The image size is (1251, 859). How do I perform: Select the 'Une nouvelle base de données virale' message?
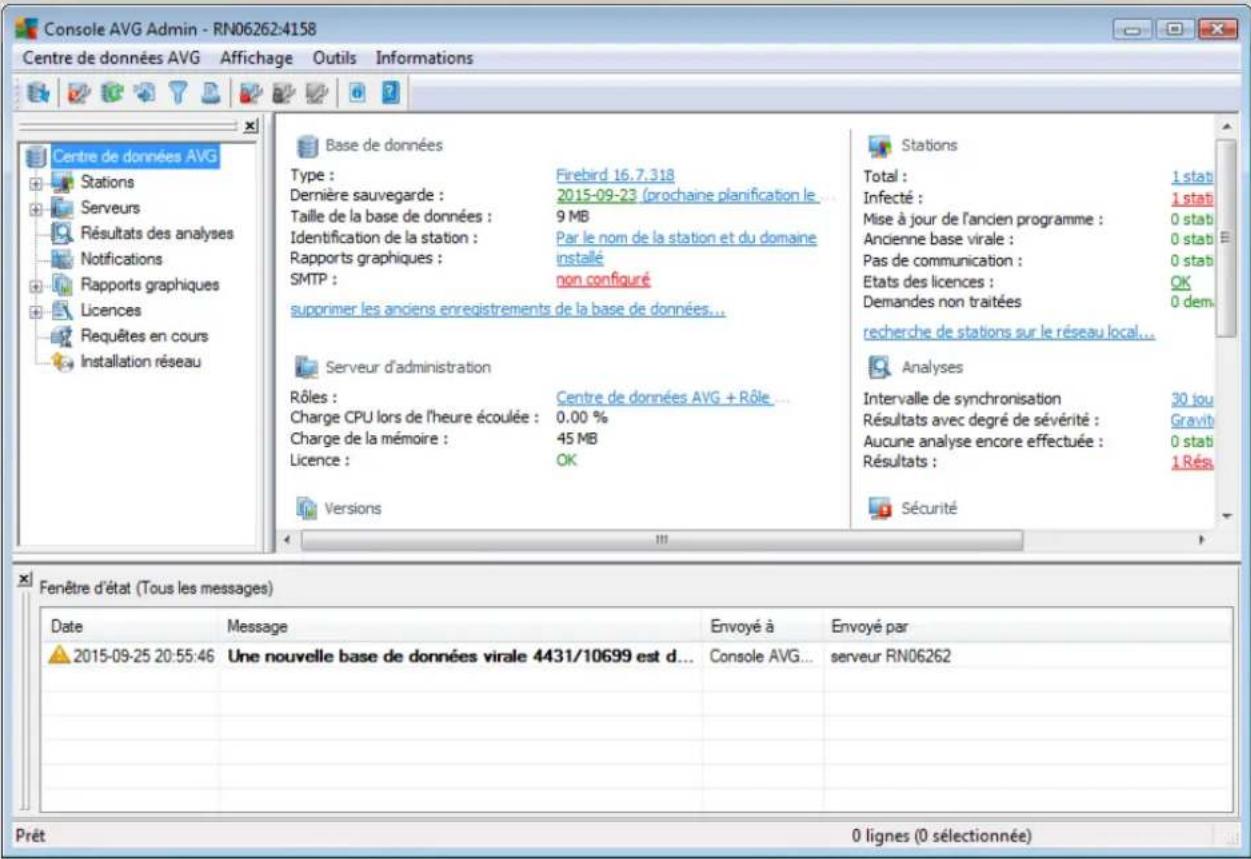(461, 657)
